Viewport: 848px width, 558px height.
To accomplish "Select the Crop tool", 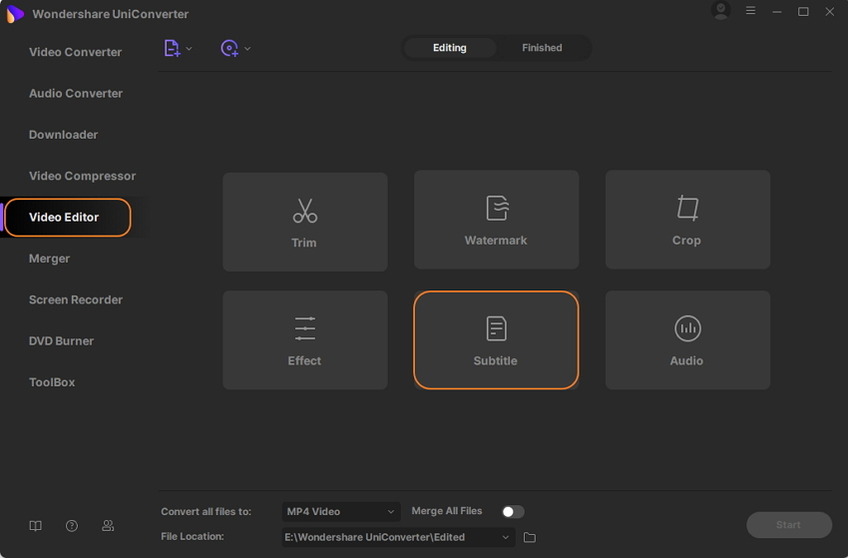I will click(x=687, y=219).
